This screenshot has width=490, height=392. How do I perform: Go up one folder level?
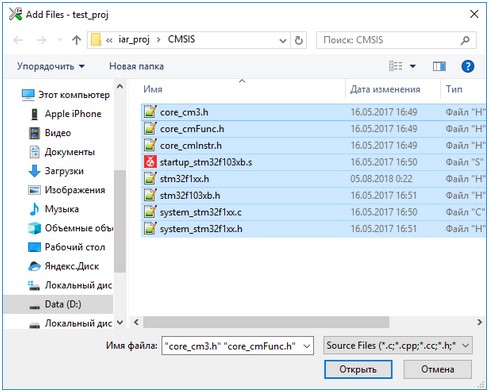click(x=77, y=40)
